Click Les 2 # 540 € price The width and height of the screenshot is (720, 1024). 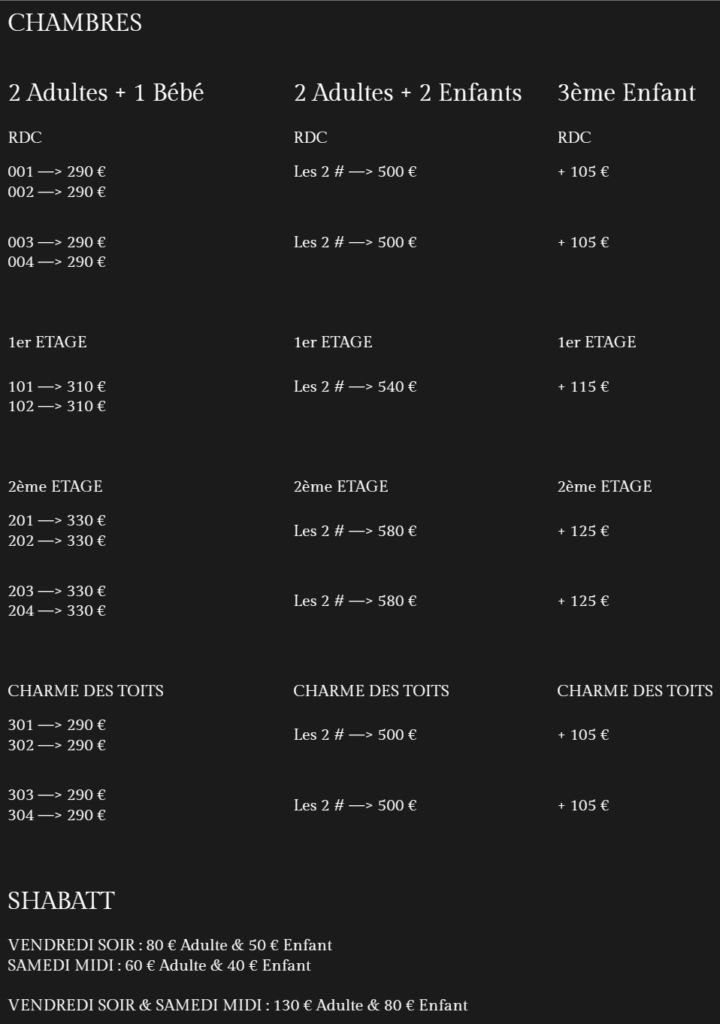[x=355, y=387]
